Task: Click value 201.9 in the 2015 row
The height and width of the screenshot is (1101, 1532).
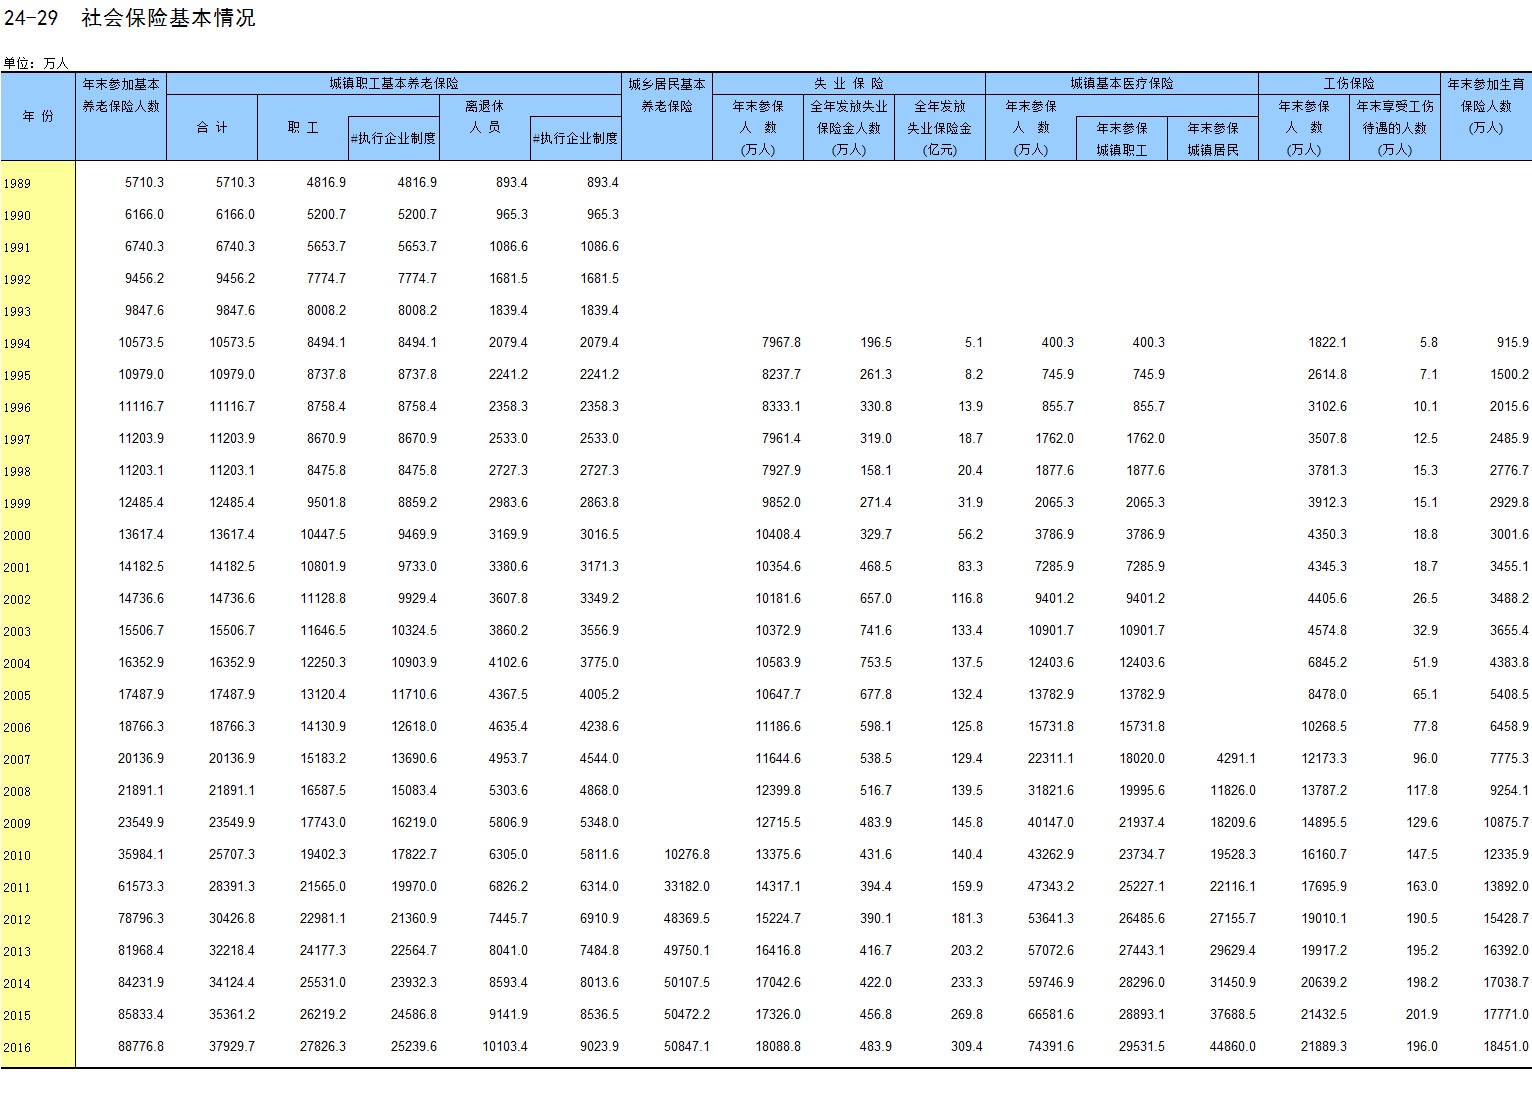Action: pyautogui.click(x=1422, y=1015)
